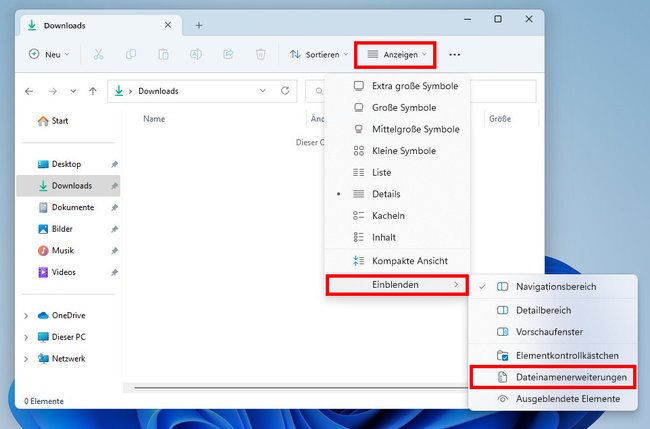650x429 pixels.
Task: Click OneDrive in navigation pane
Action: pyautogui.click(x=68, y=316)
